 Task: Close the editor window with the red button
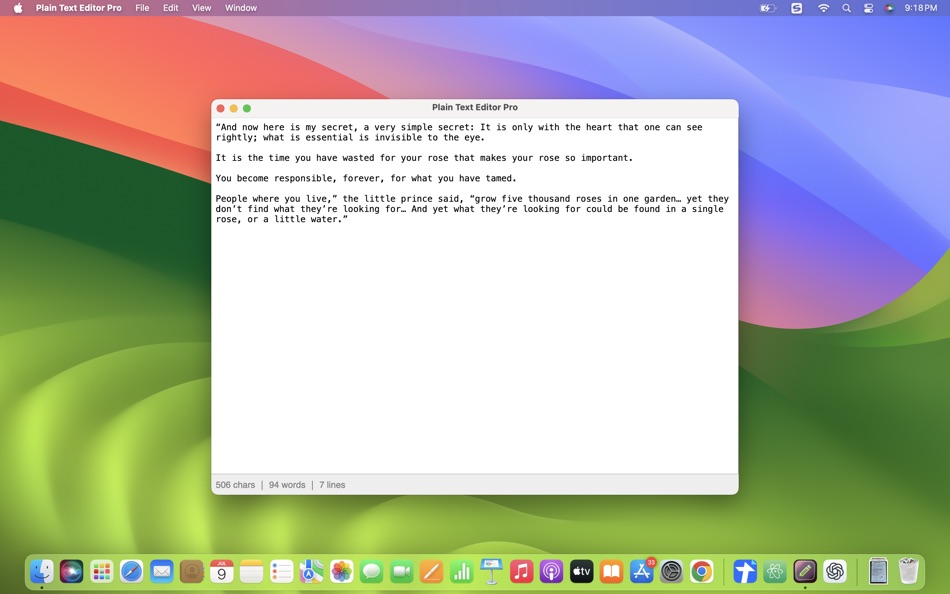pyautogui.click(x=221, y=108)
